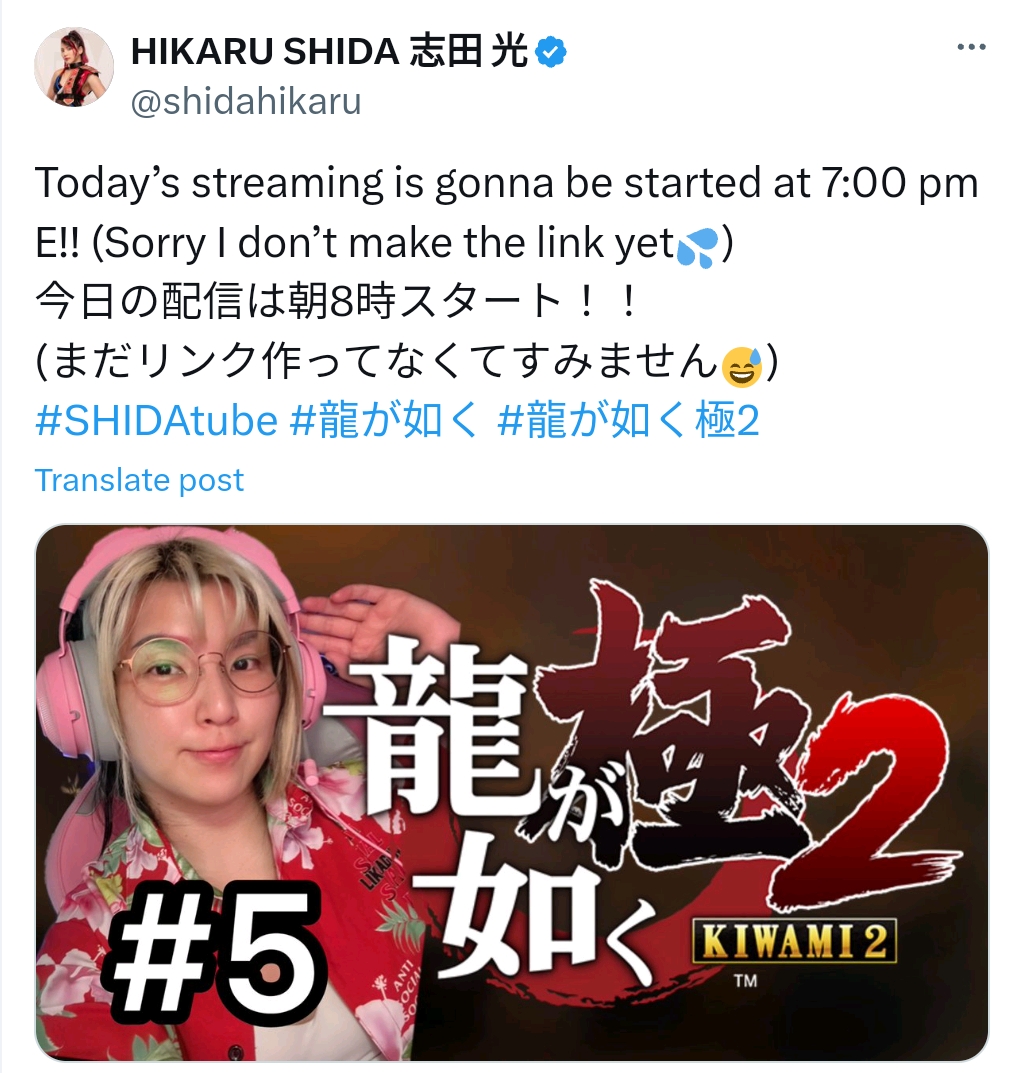Click Translate post
Viewport: 1017px width, 1073px height.
coord(140,480)
